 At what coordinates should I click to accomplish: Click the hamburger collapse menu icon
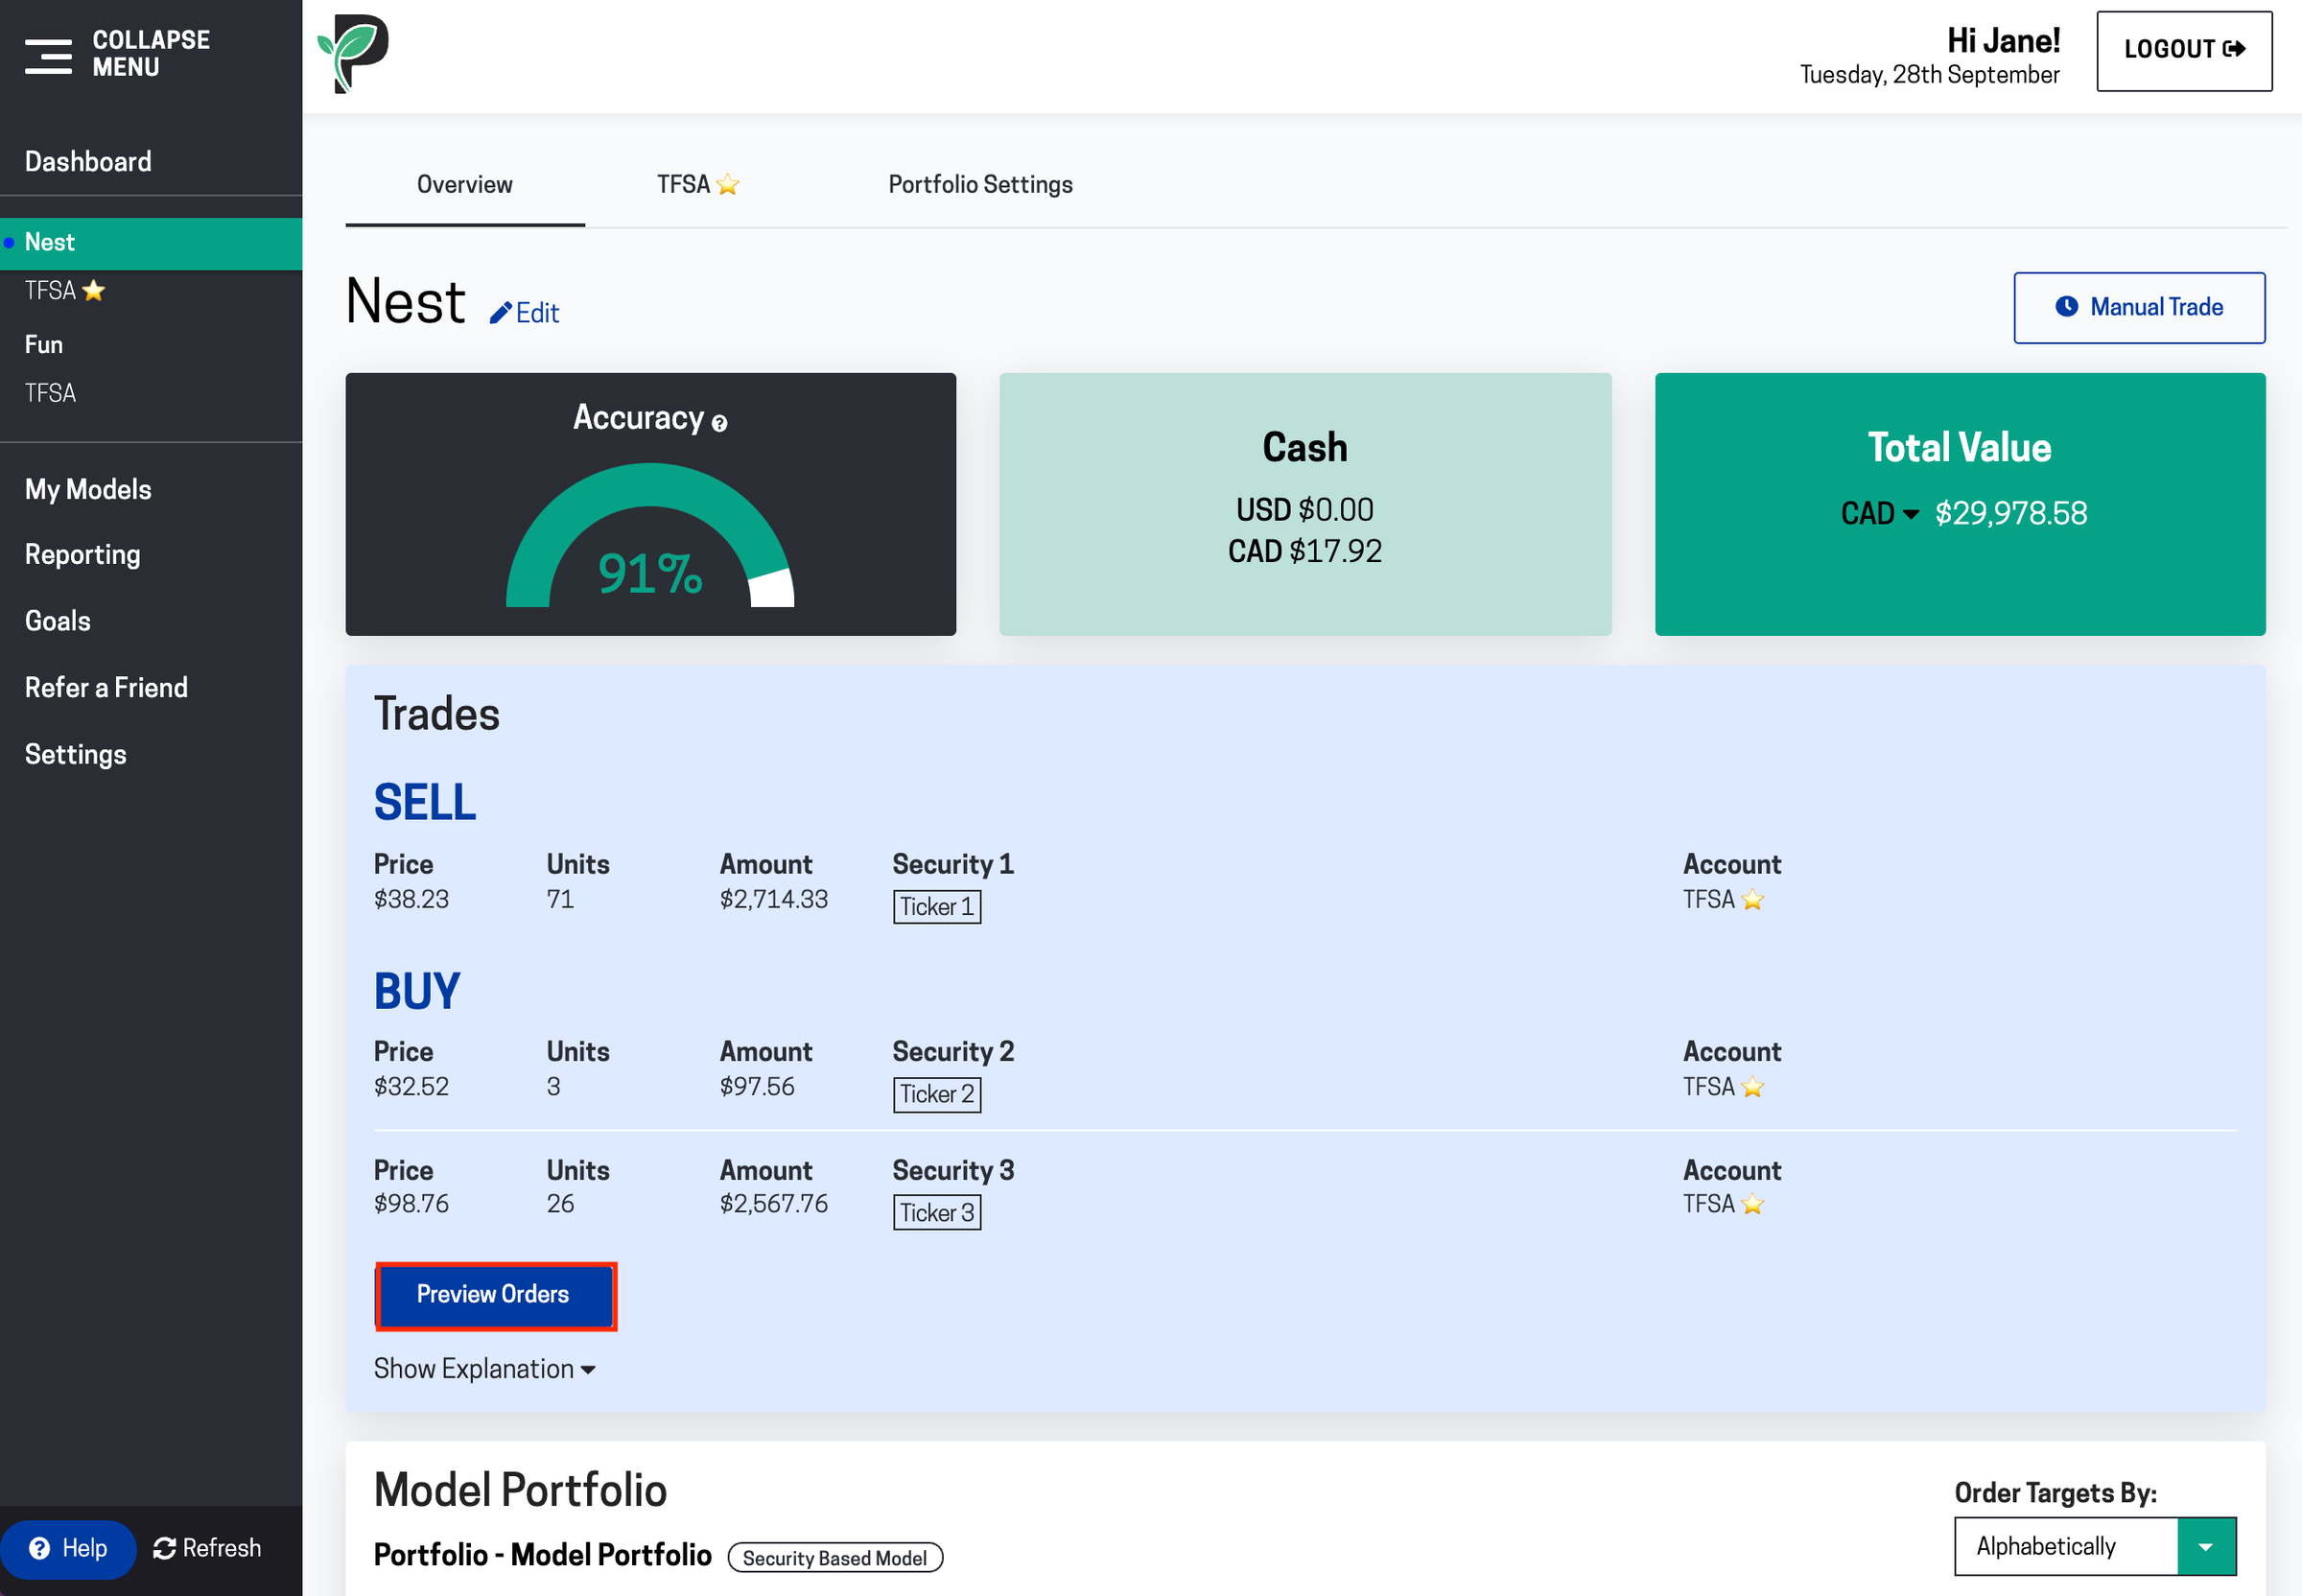tap(48, 56)
